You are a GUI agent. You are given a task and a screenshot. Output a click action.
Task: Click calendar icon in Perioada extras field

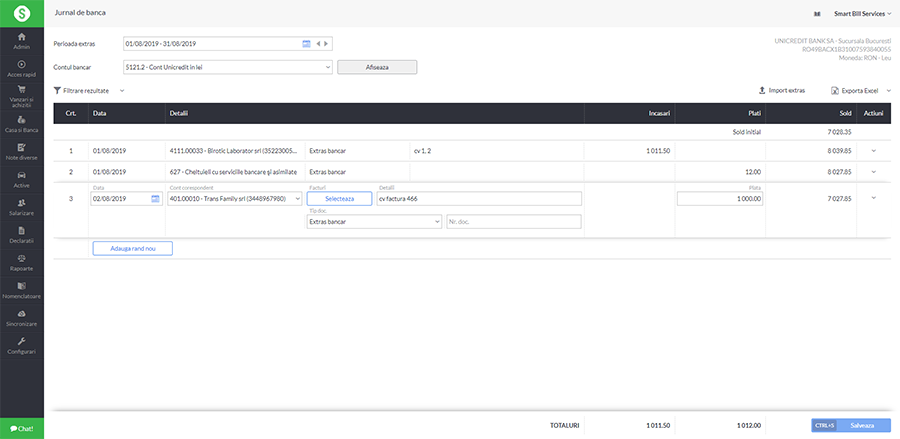pos(306,44)
